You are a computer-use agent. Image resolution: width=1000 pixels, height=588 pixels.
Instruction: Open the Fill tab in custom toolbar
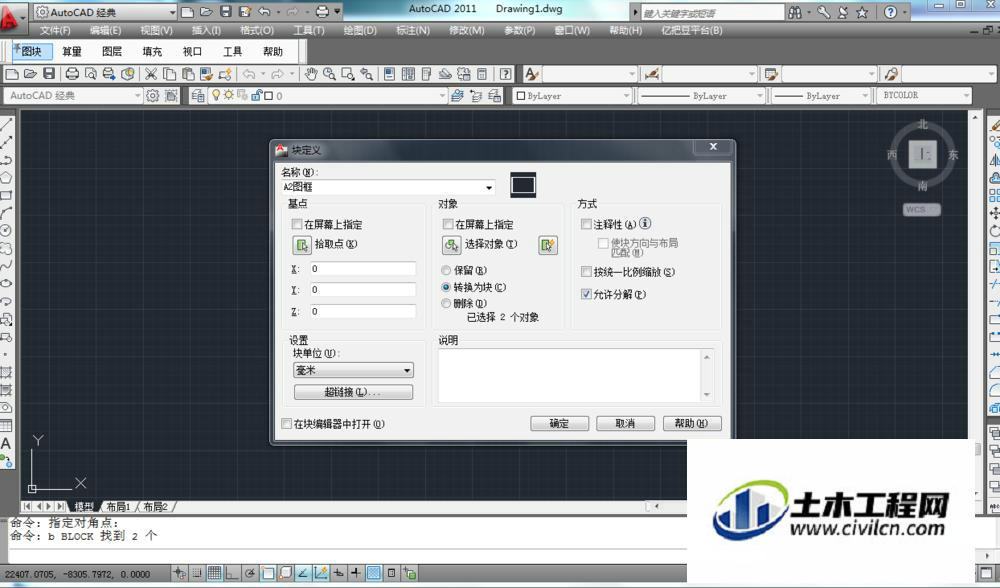tap(152, 52)
